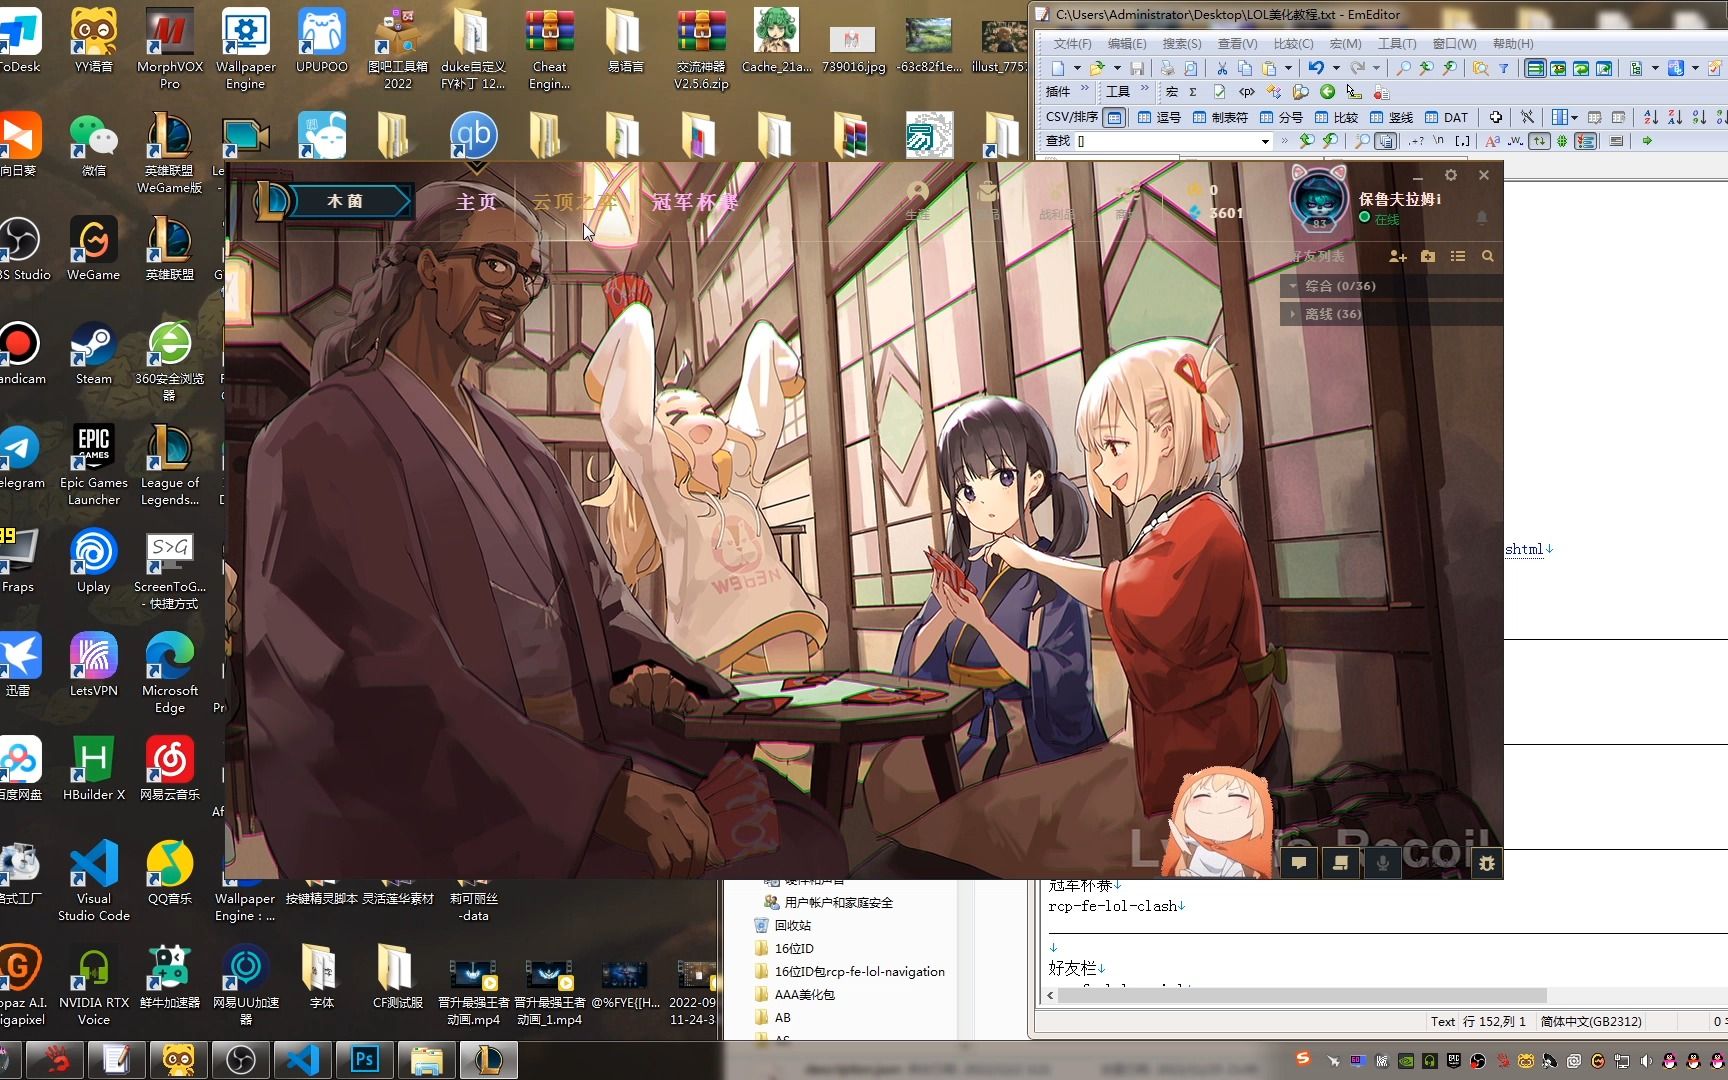Switch to the 冠军杯赛 tab in LoL client
Screen dimensions: 1728x1080
coord(696,202)
